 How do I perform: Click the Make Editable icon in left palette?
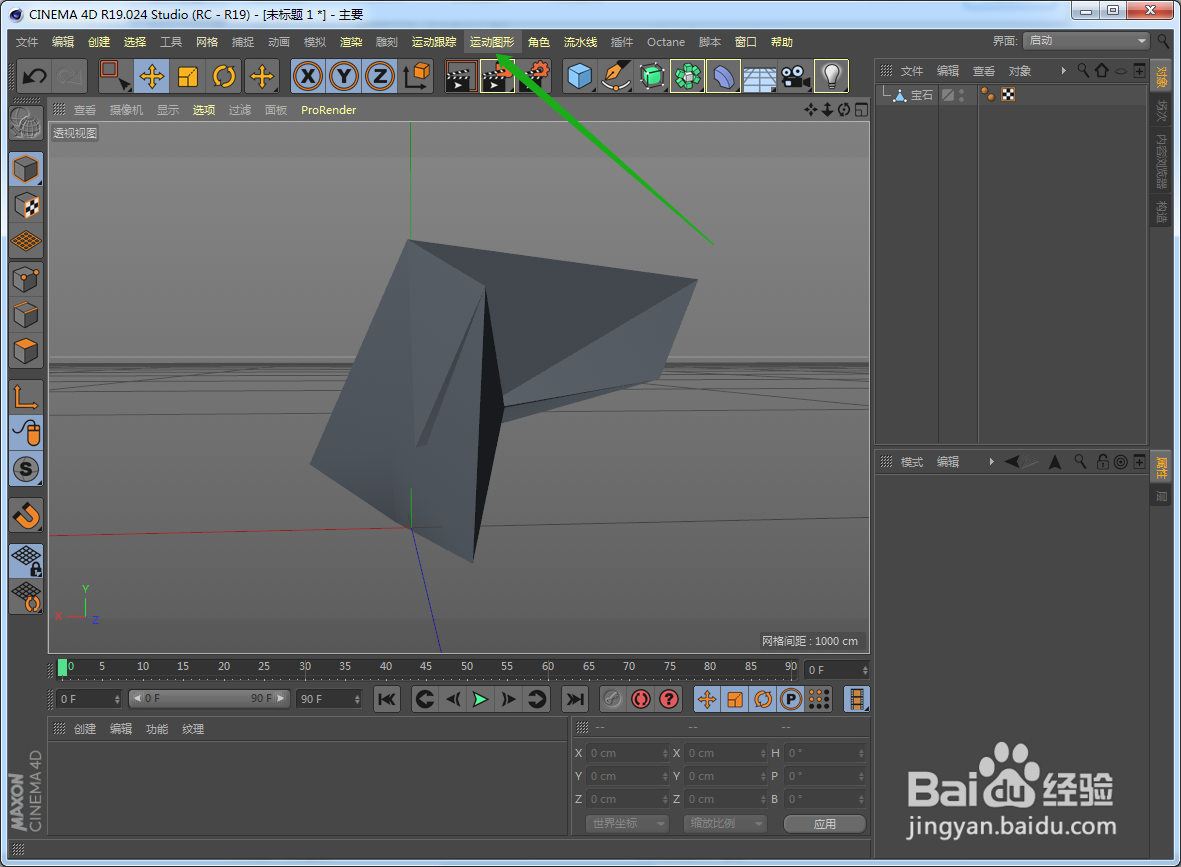(x=26, y=124)
